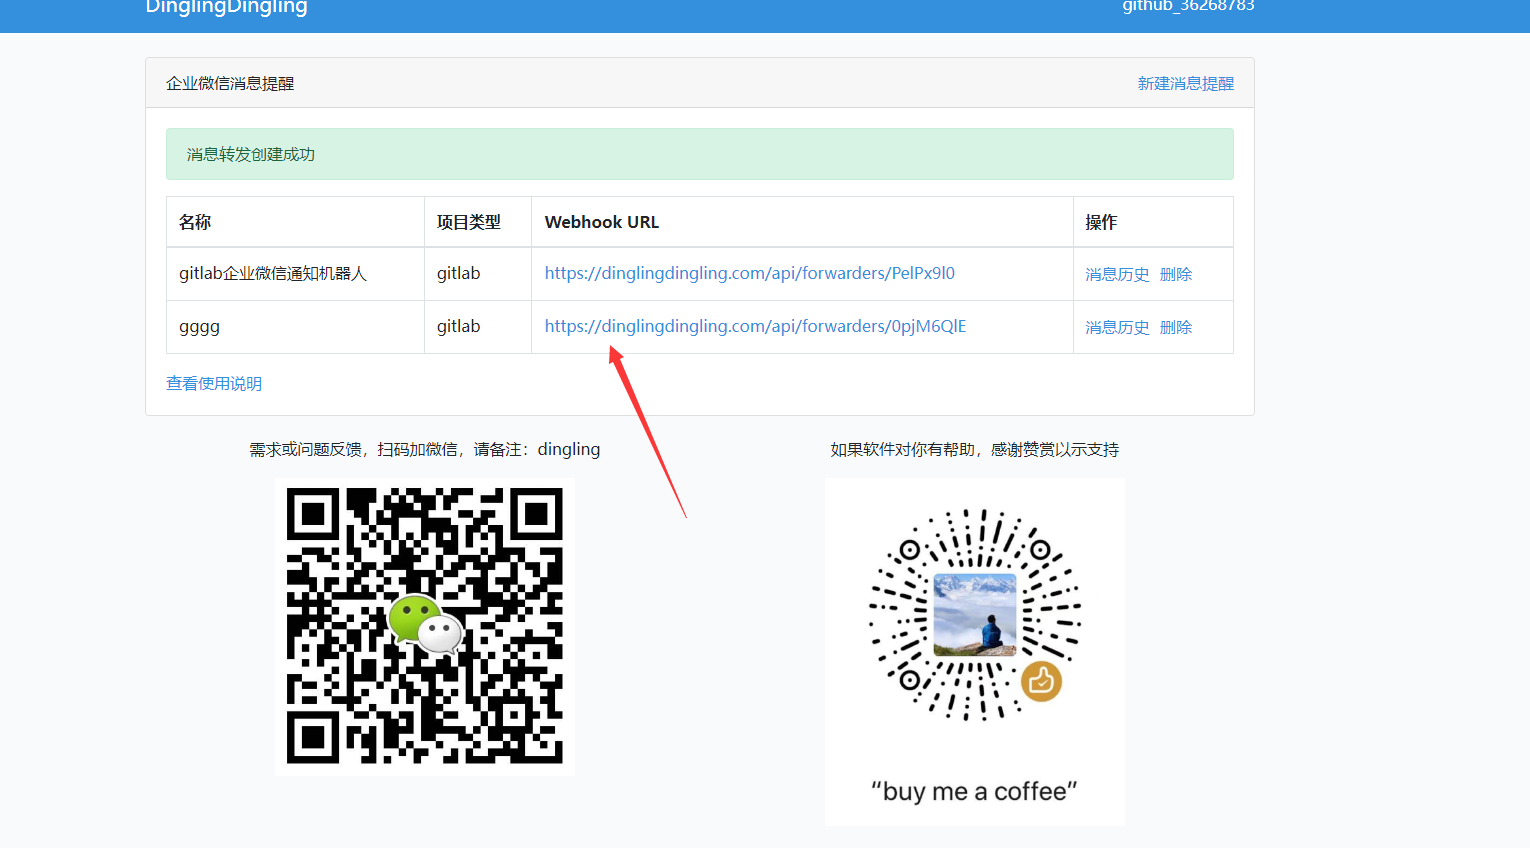Select the 感谢赞赏以示支持 caption
This screenshot has width=1530, height=848.
click(975, 450)
